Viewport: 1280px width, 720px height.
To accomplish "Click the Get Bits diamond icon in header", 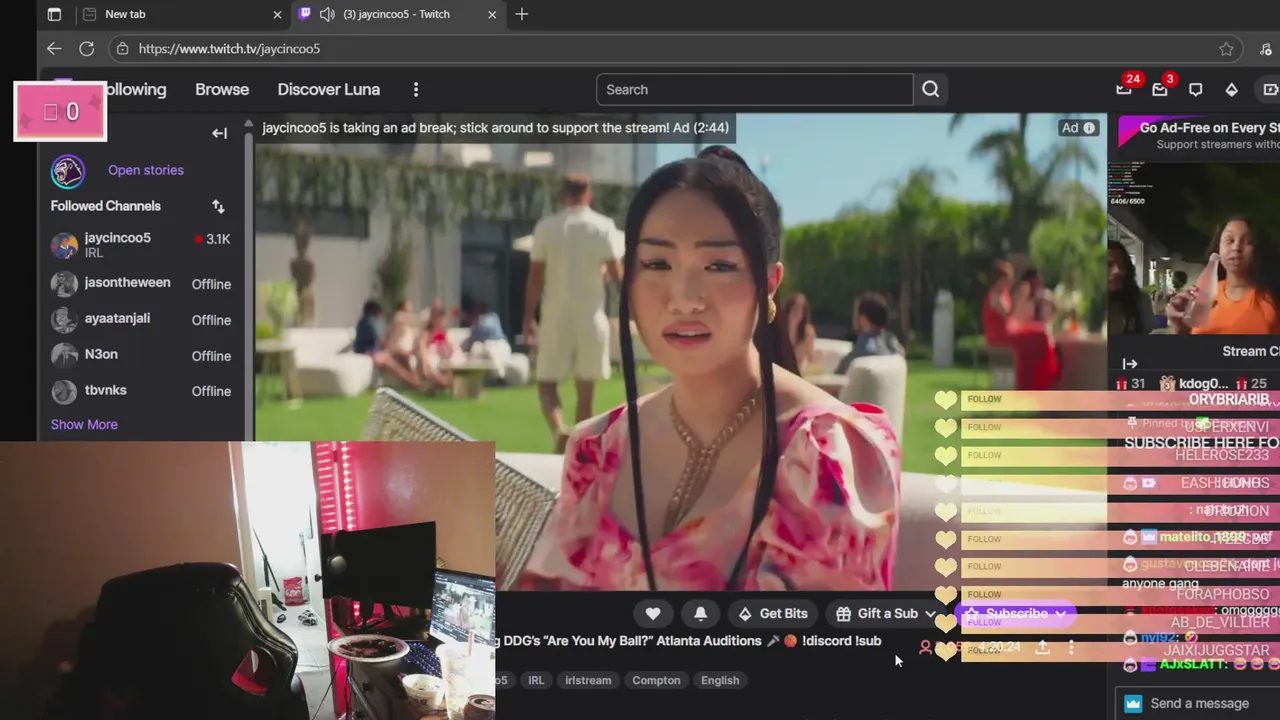I will coord(1231,89).
